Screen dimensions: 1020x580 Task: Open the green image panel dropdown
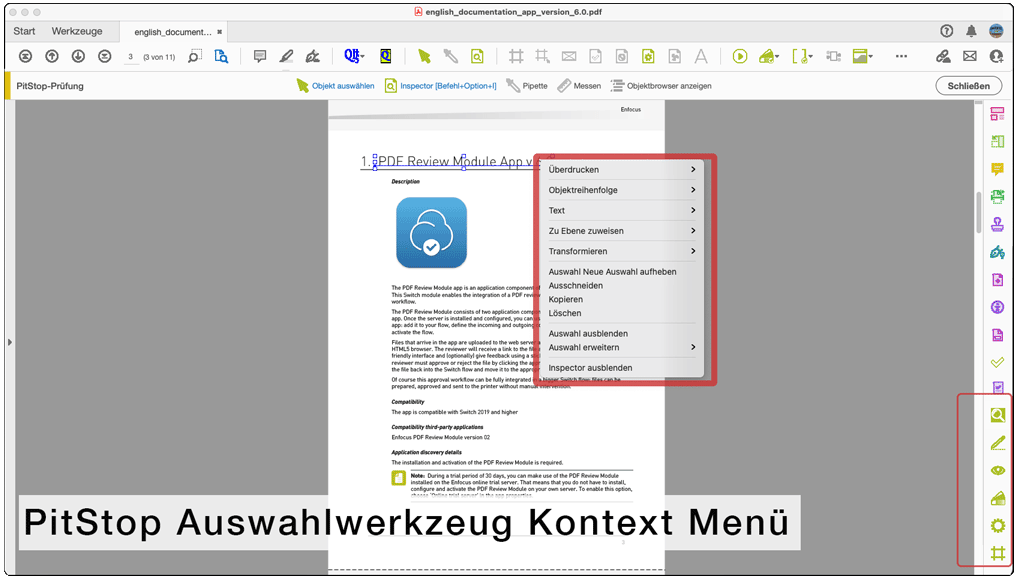tap(863, 57)
